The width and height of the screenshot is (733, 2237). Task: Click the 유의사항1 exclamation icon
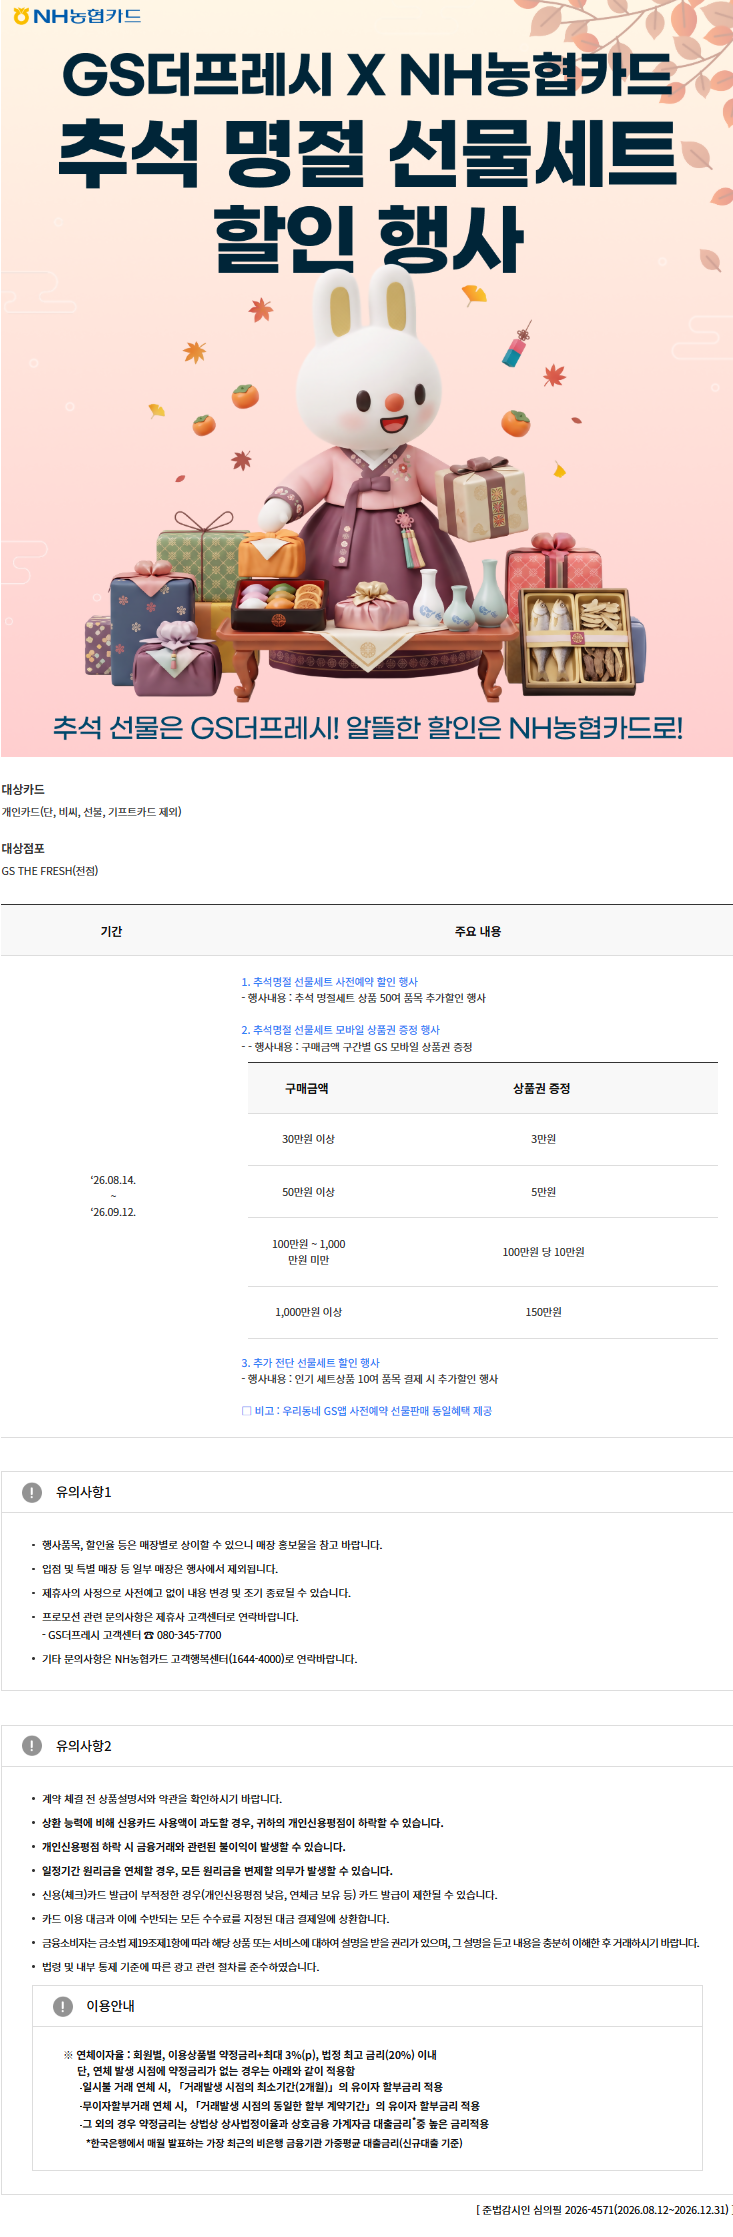pyautogui.click(x=32, y=1492)
